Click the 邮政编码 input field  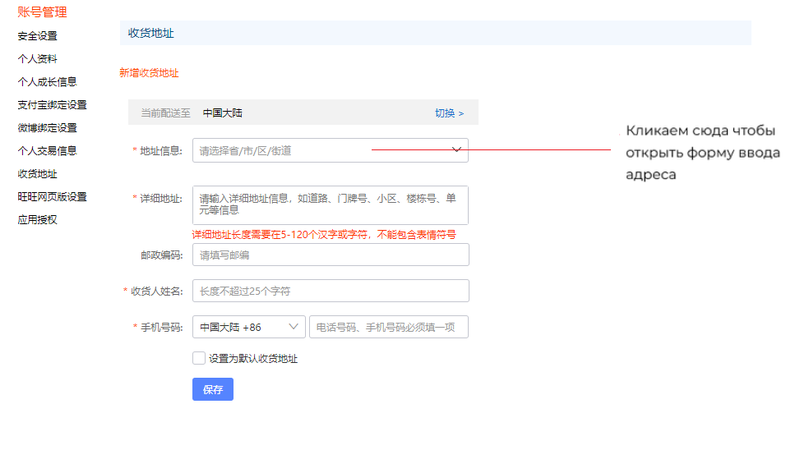tap(330, 255)
